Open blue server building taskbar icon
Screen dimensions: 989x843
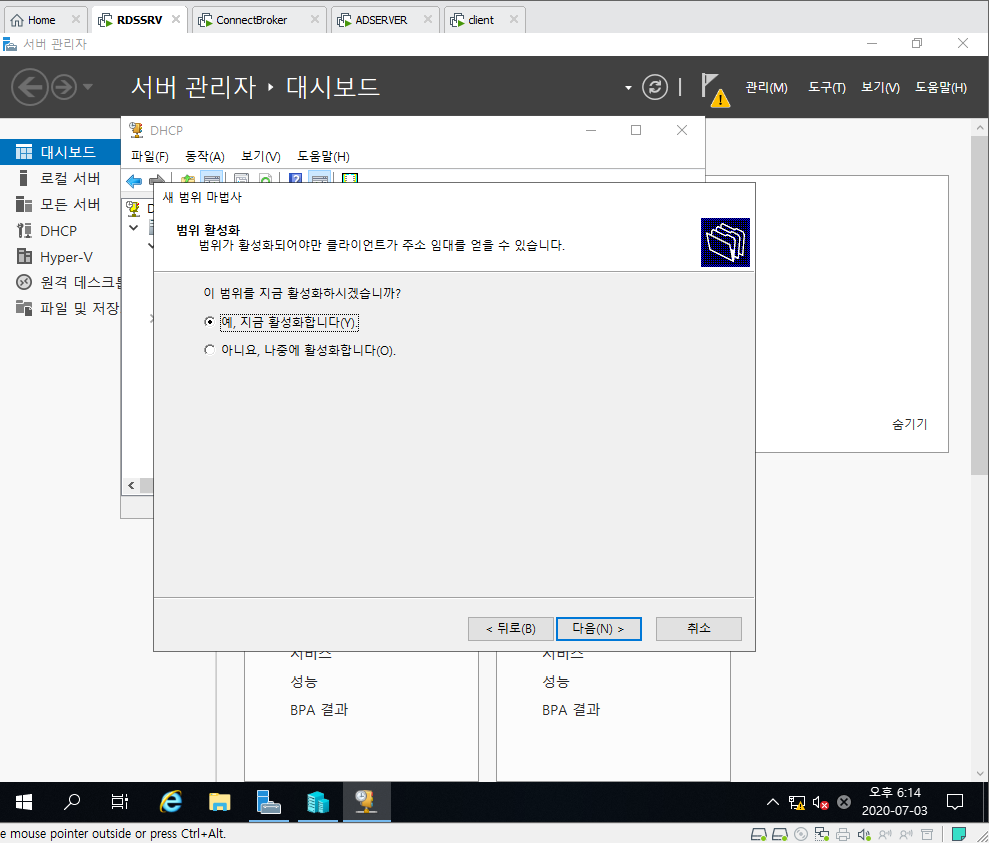point(318,801)
